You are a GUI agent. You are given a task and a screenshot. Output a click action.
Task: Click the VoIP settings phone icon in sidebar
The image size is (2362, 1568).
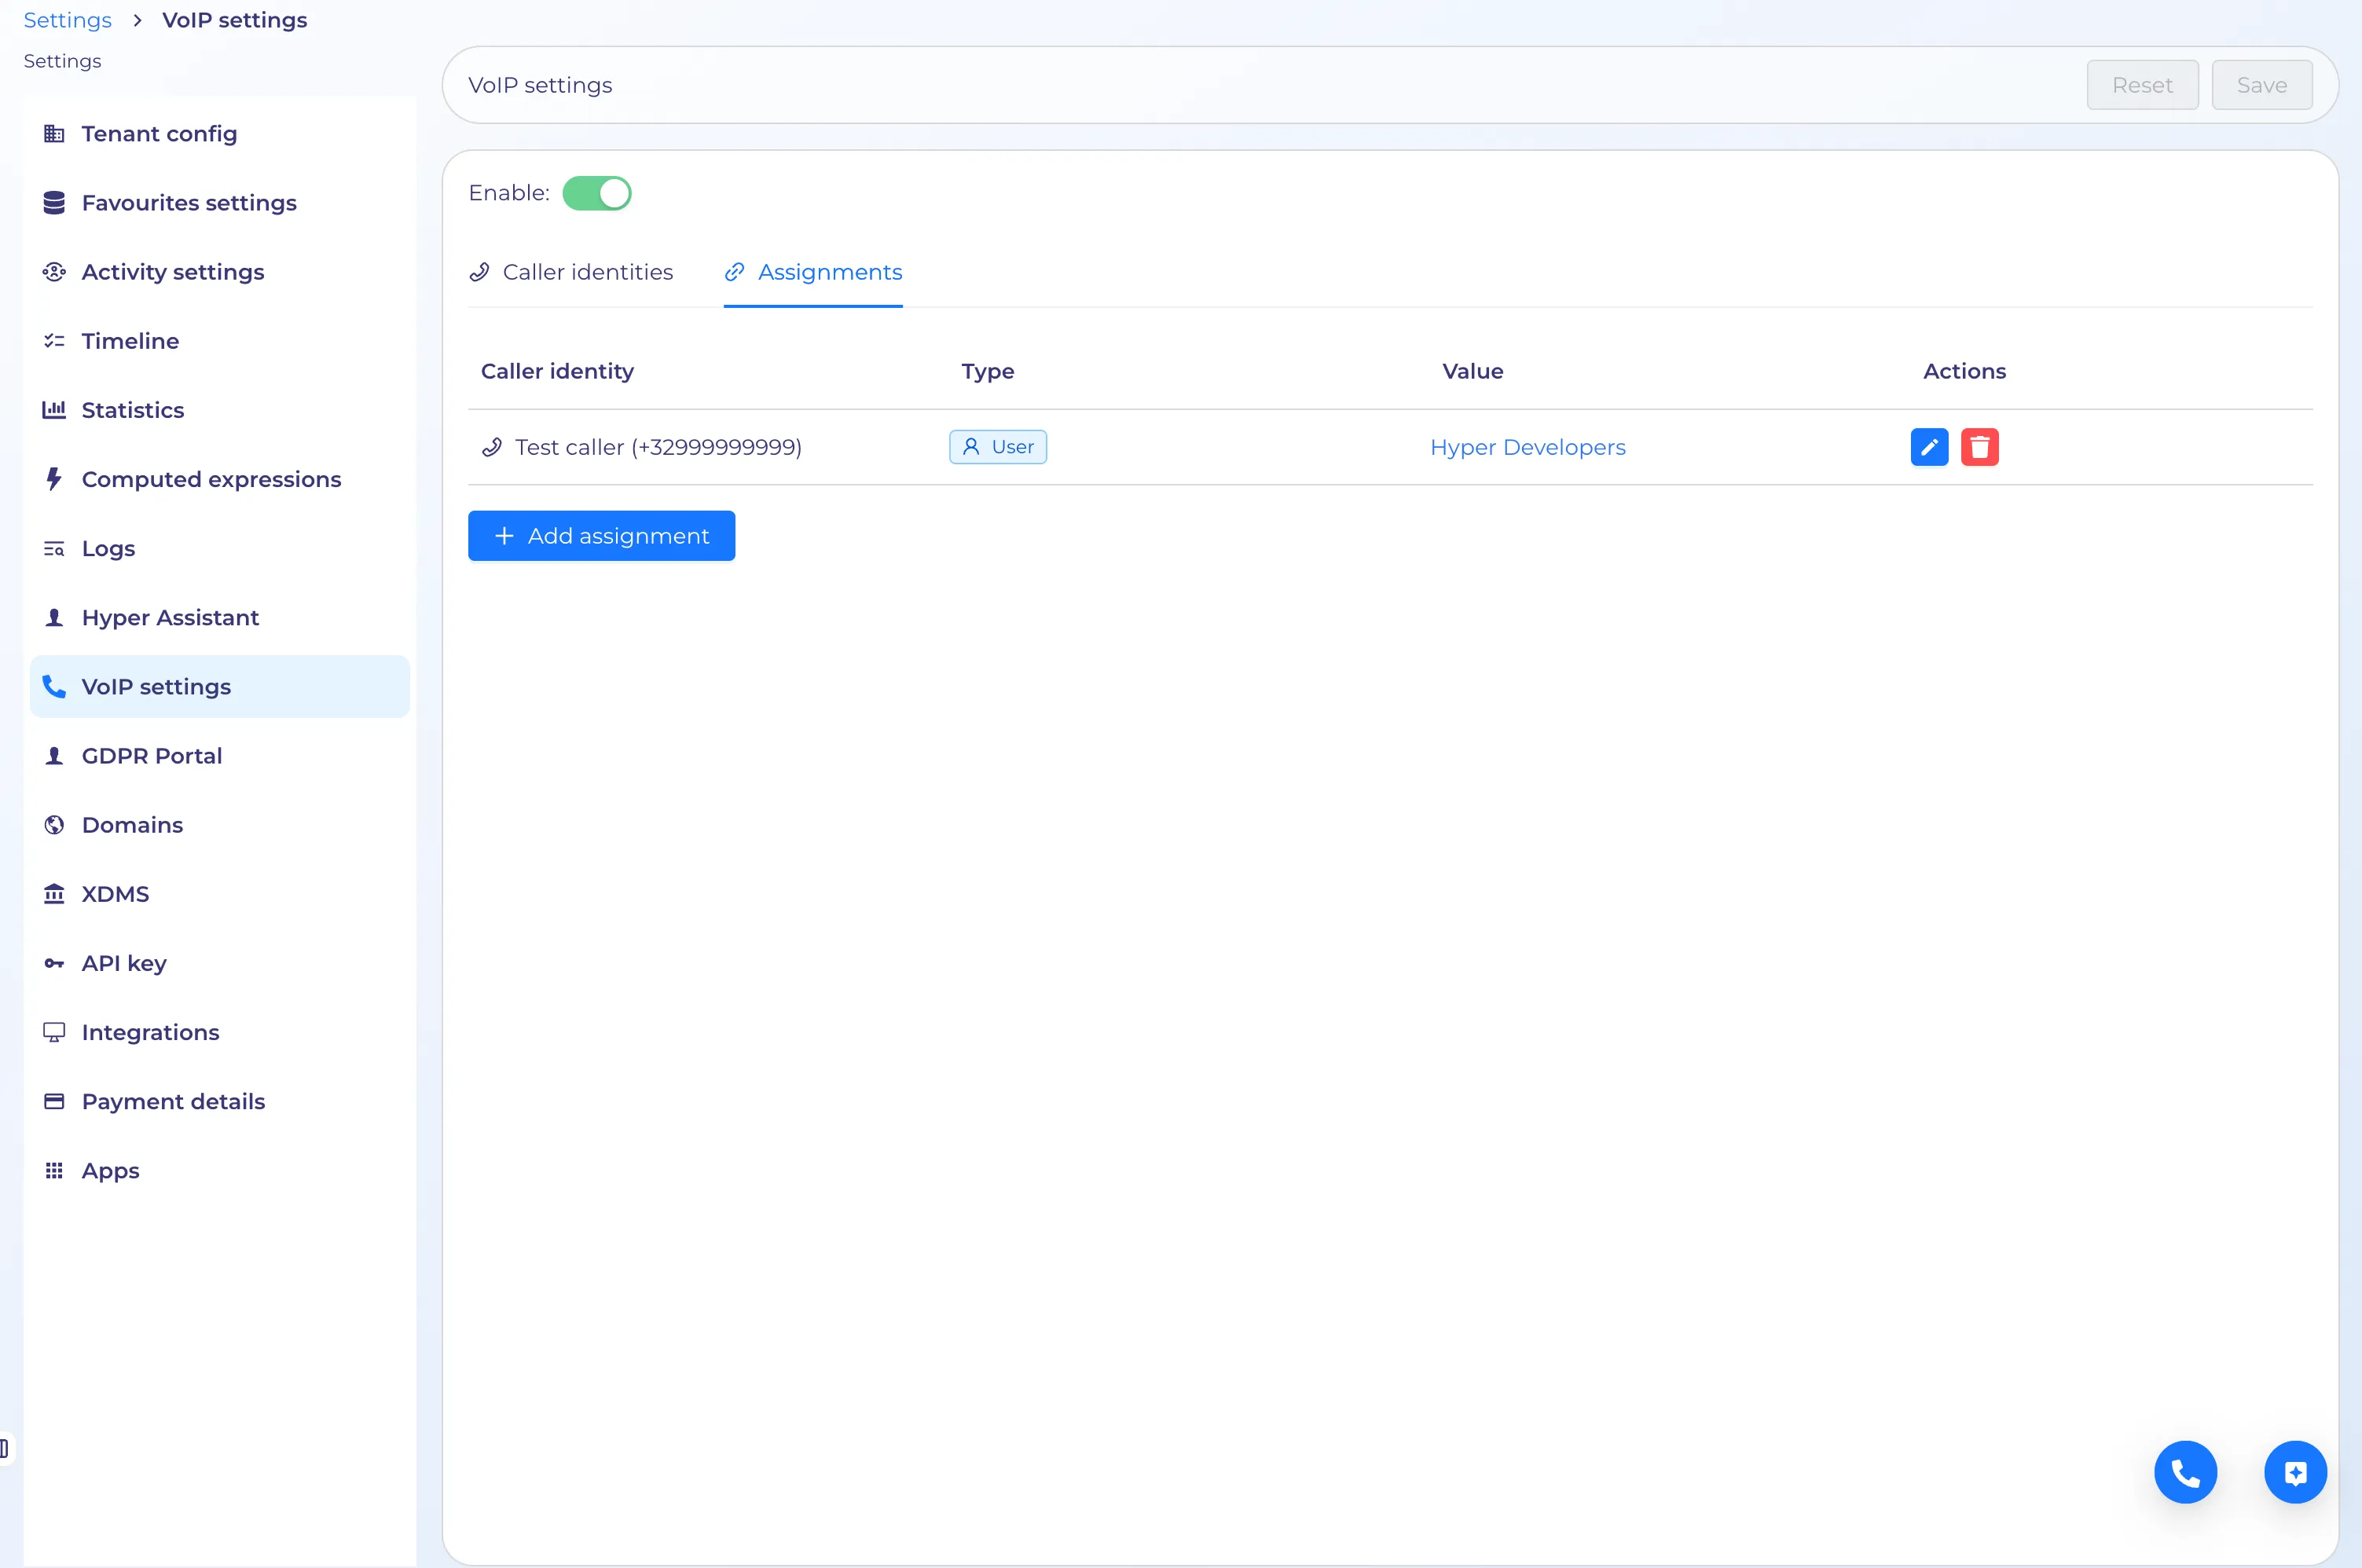coord(54,686)
